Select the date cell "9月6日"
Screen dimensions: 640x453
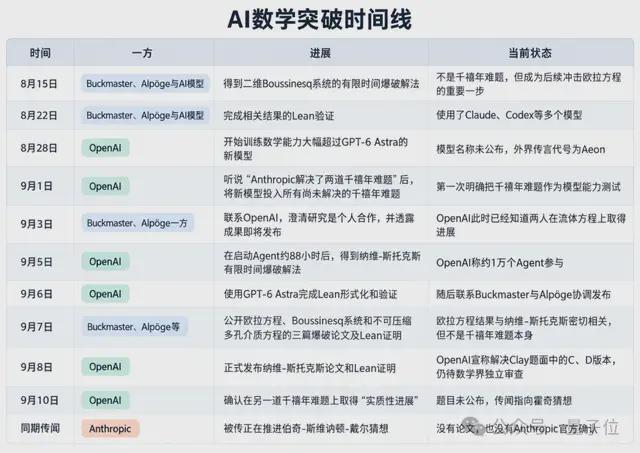click(36, 294)
